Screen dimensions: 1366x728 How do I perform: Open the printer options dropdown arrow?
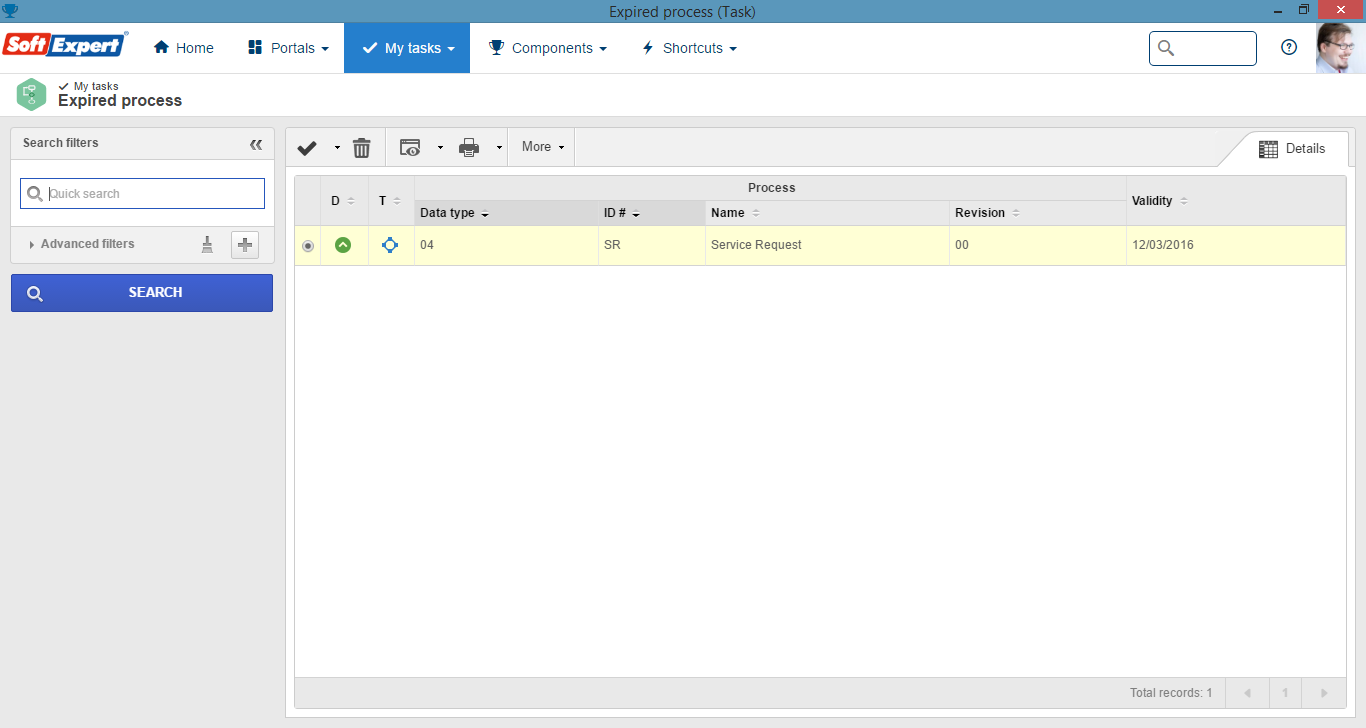(498, 148)
